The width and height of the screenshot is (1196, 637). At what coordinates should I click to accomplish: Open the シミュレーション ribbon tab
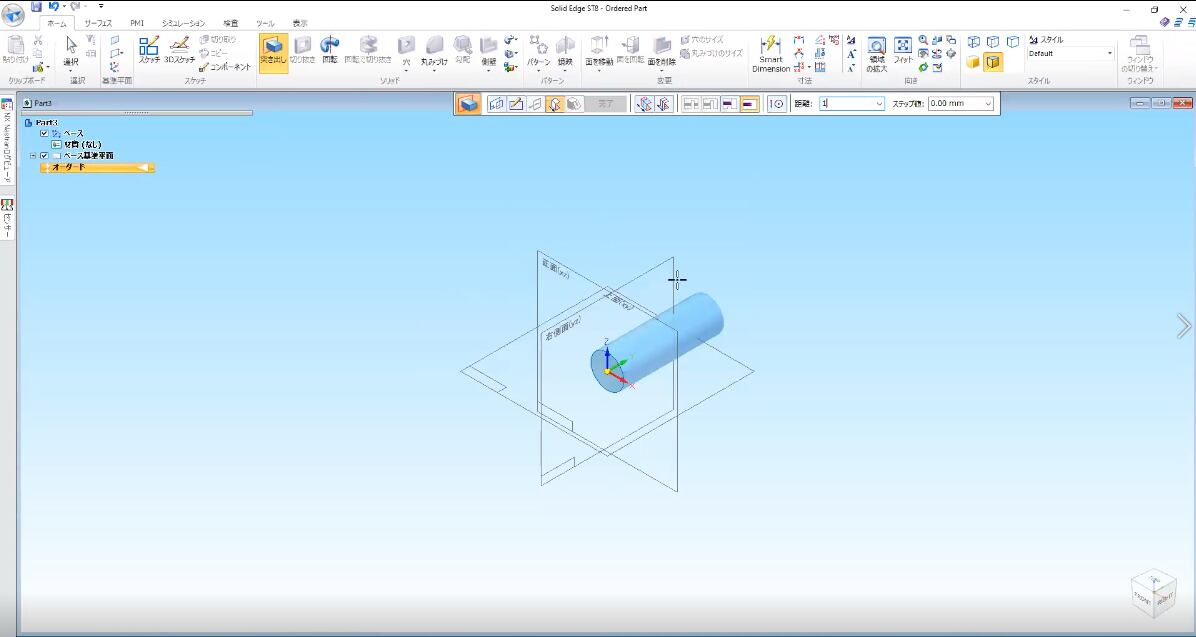coord(183,23)
